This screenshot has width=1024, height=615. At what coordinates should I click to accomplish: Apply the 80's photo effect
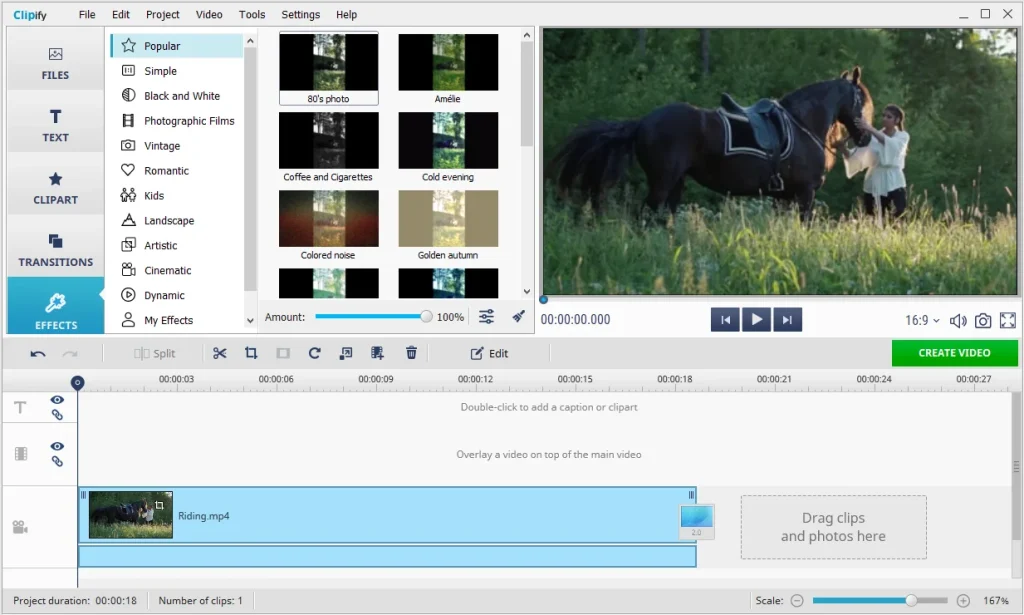(328, 69)
